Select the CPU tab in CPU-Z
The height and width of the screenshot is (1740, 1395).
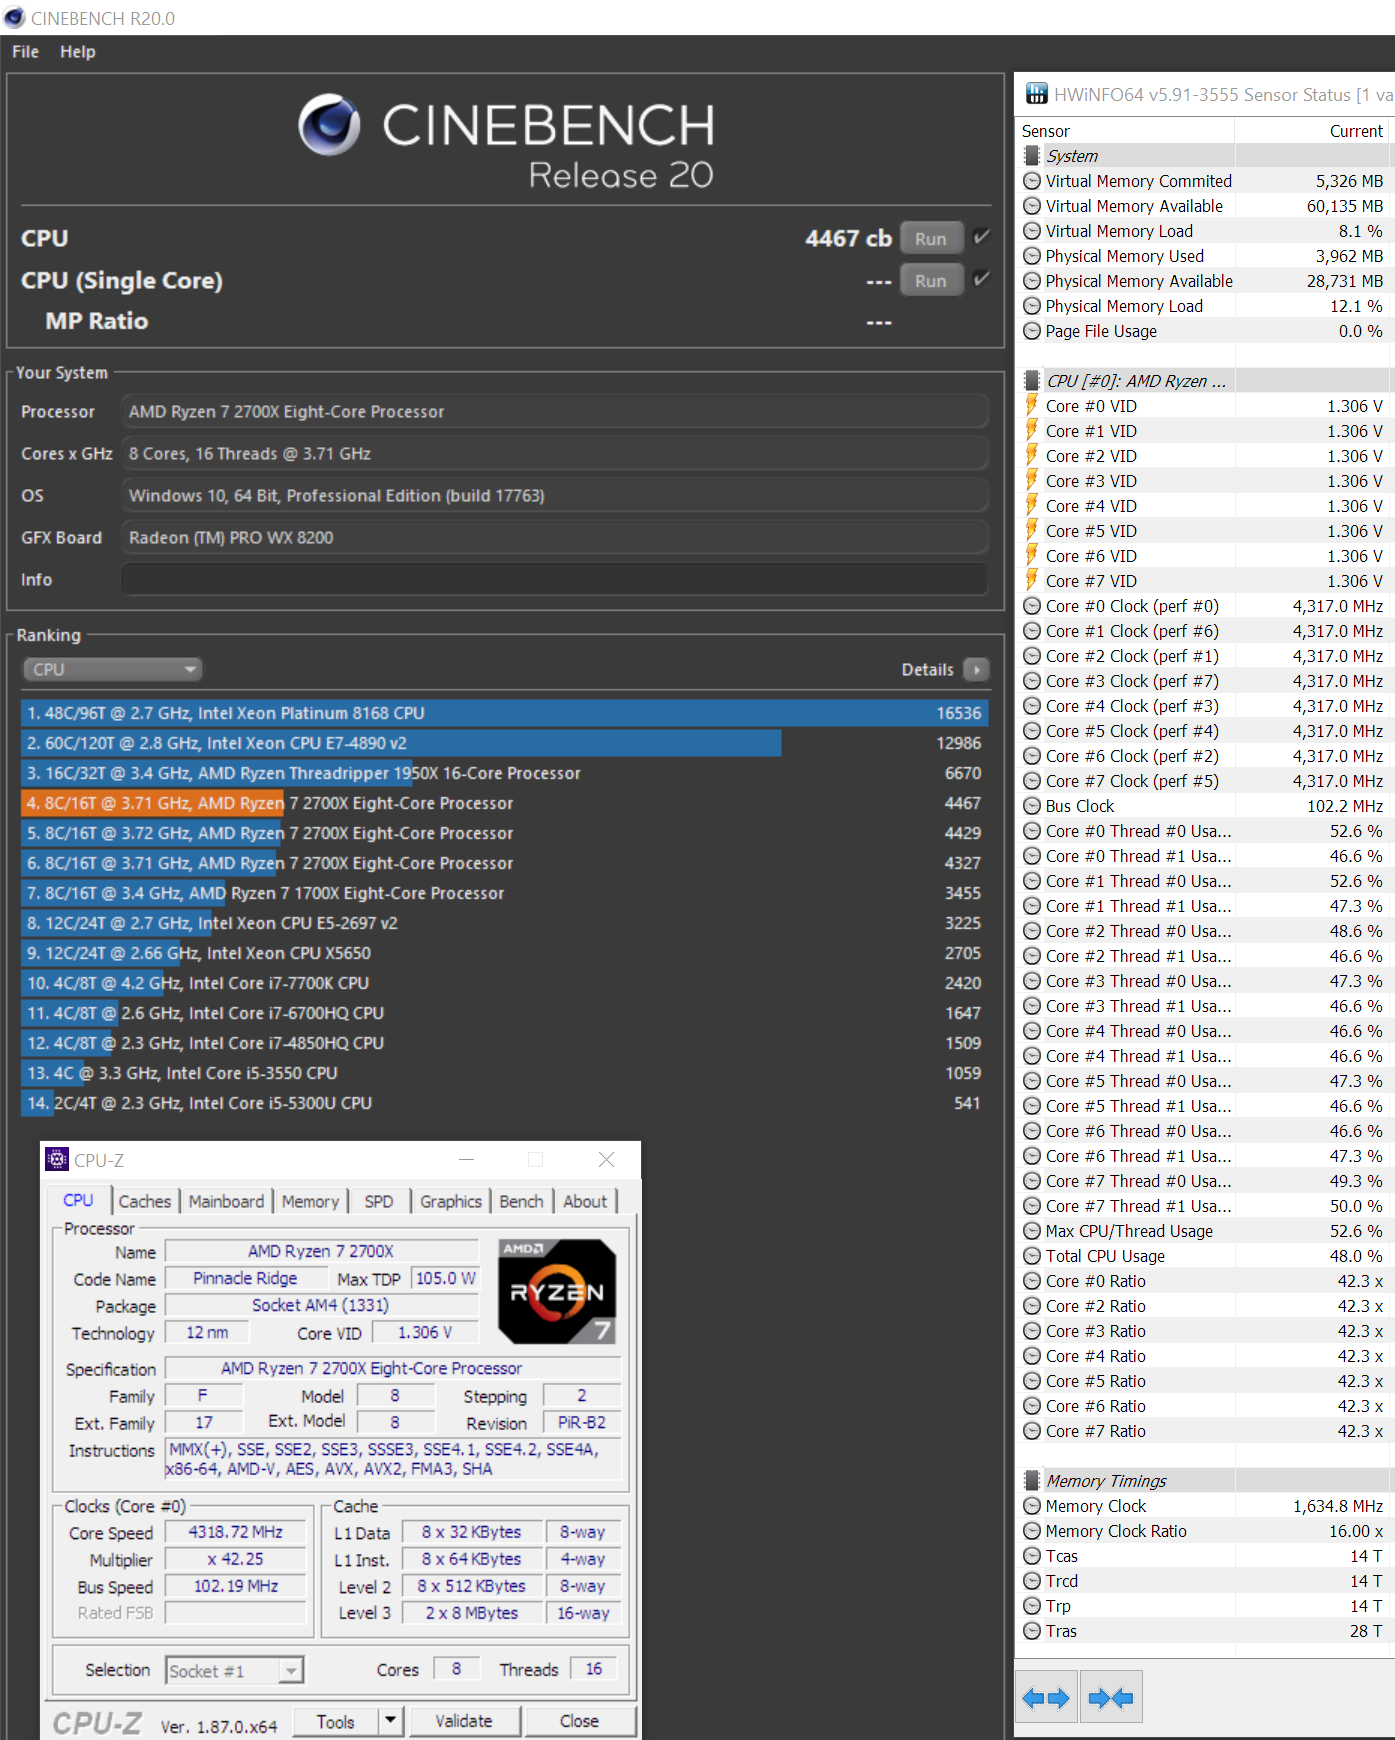coord(78,1200)
